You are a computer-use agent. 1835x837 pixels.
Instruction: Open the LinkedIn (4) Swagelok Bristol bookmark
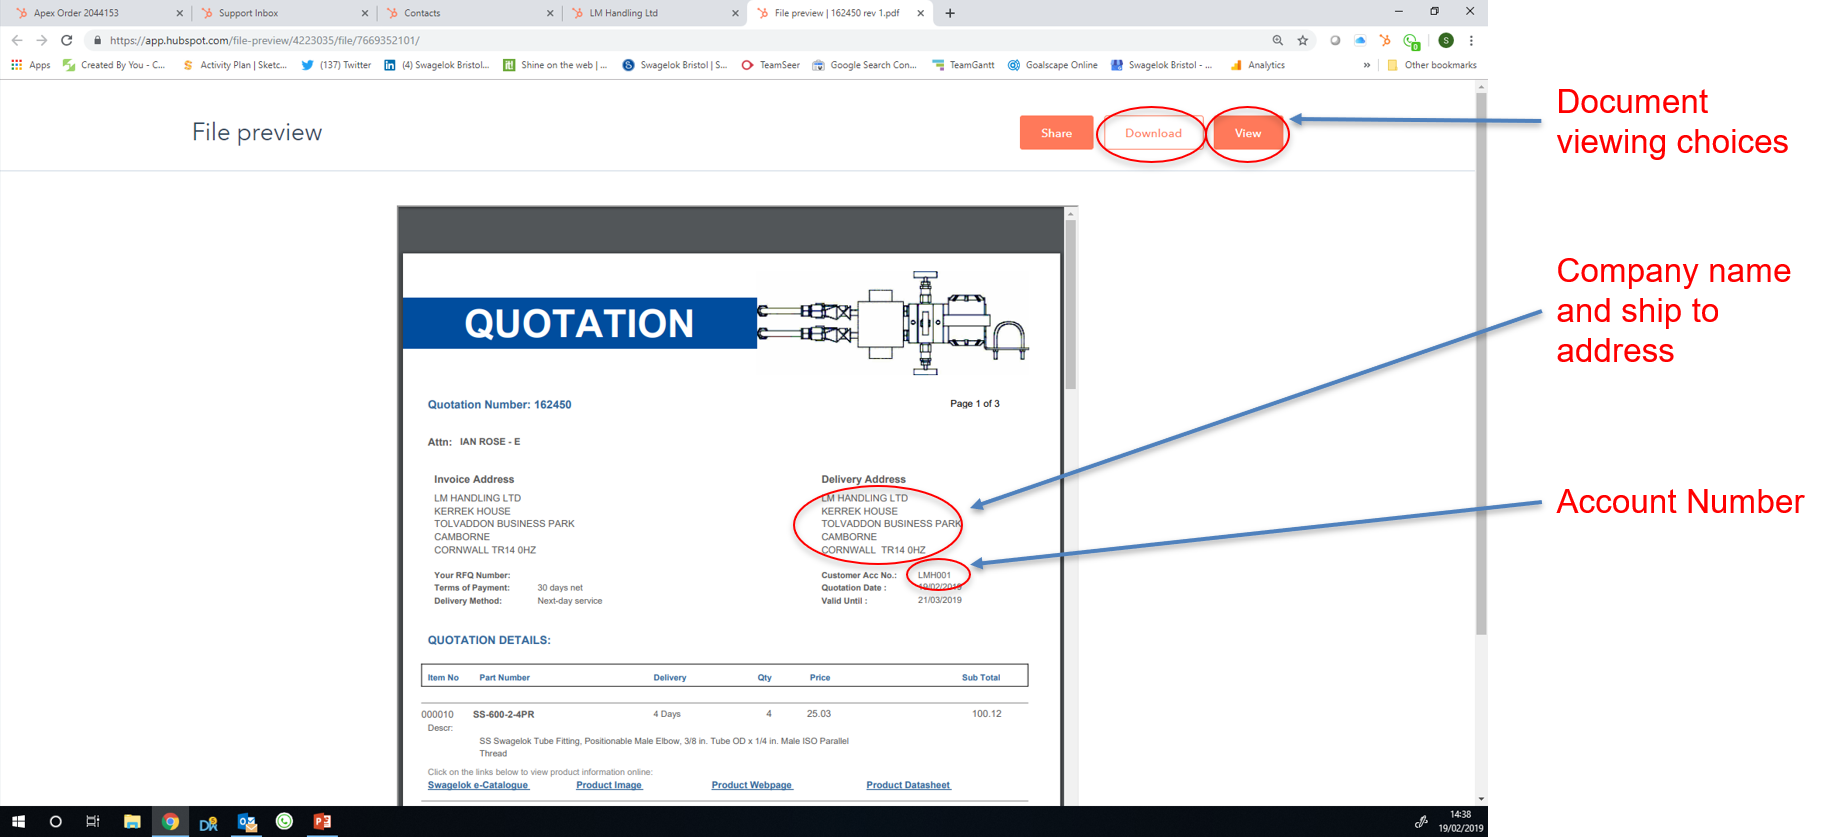(x=437, y=65)
